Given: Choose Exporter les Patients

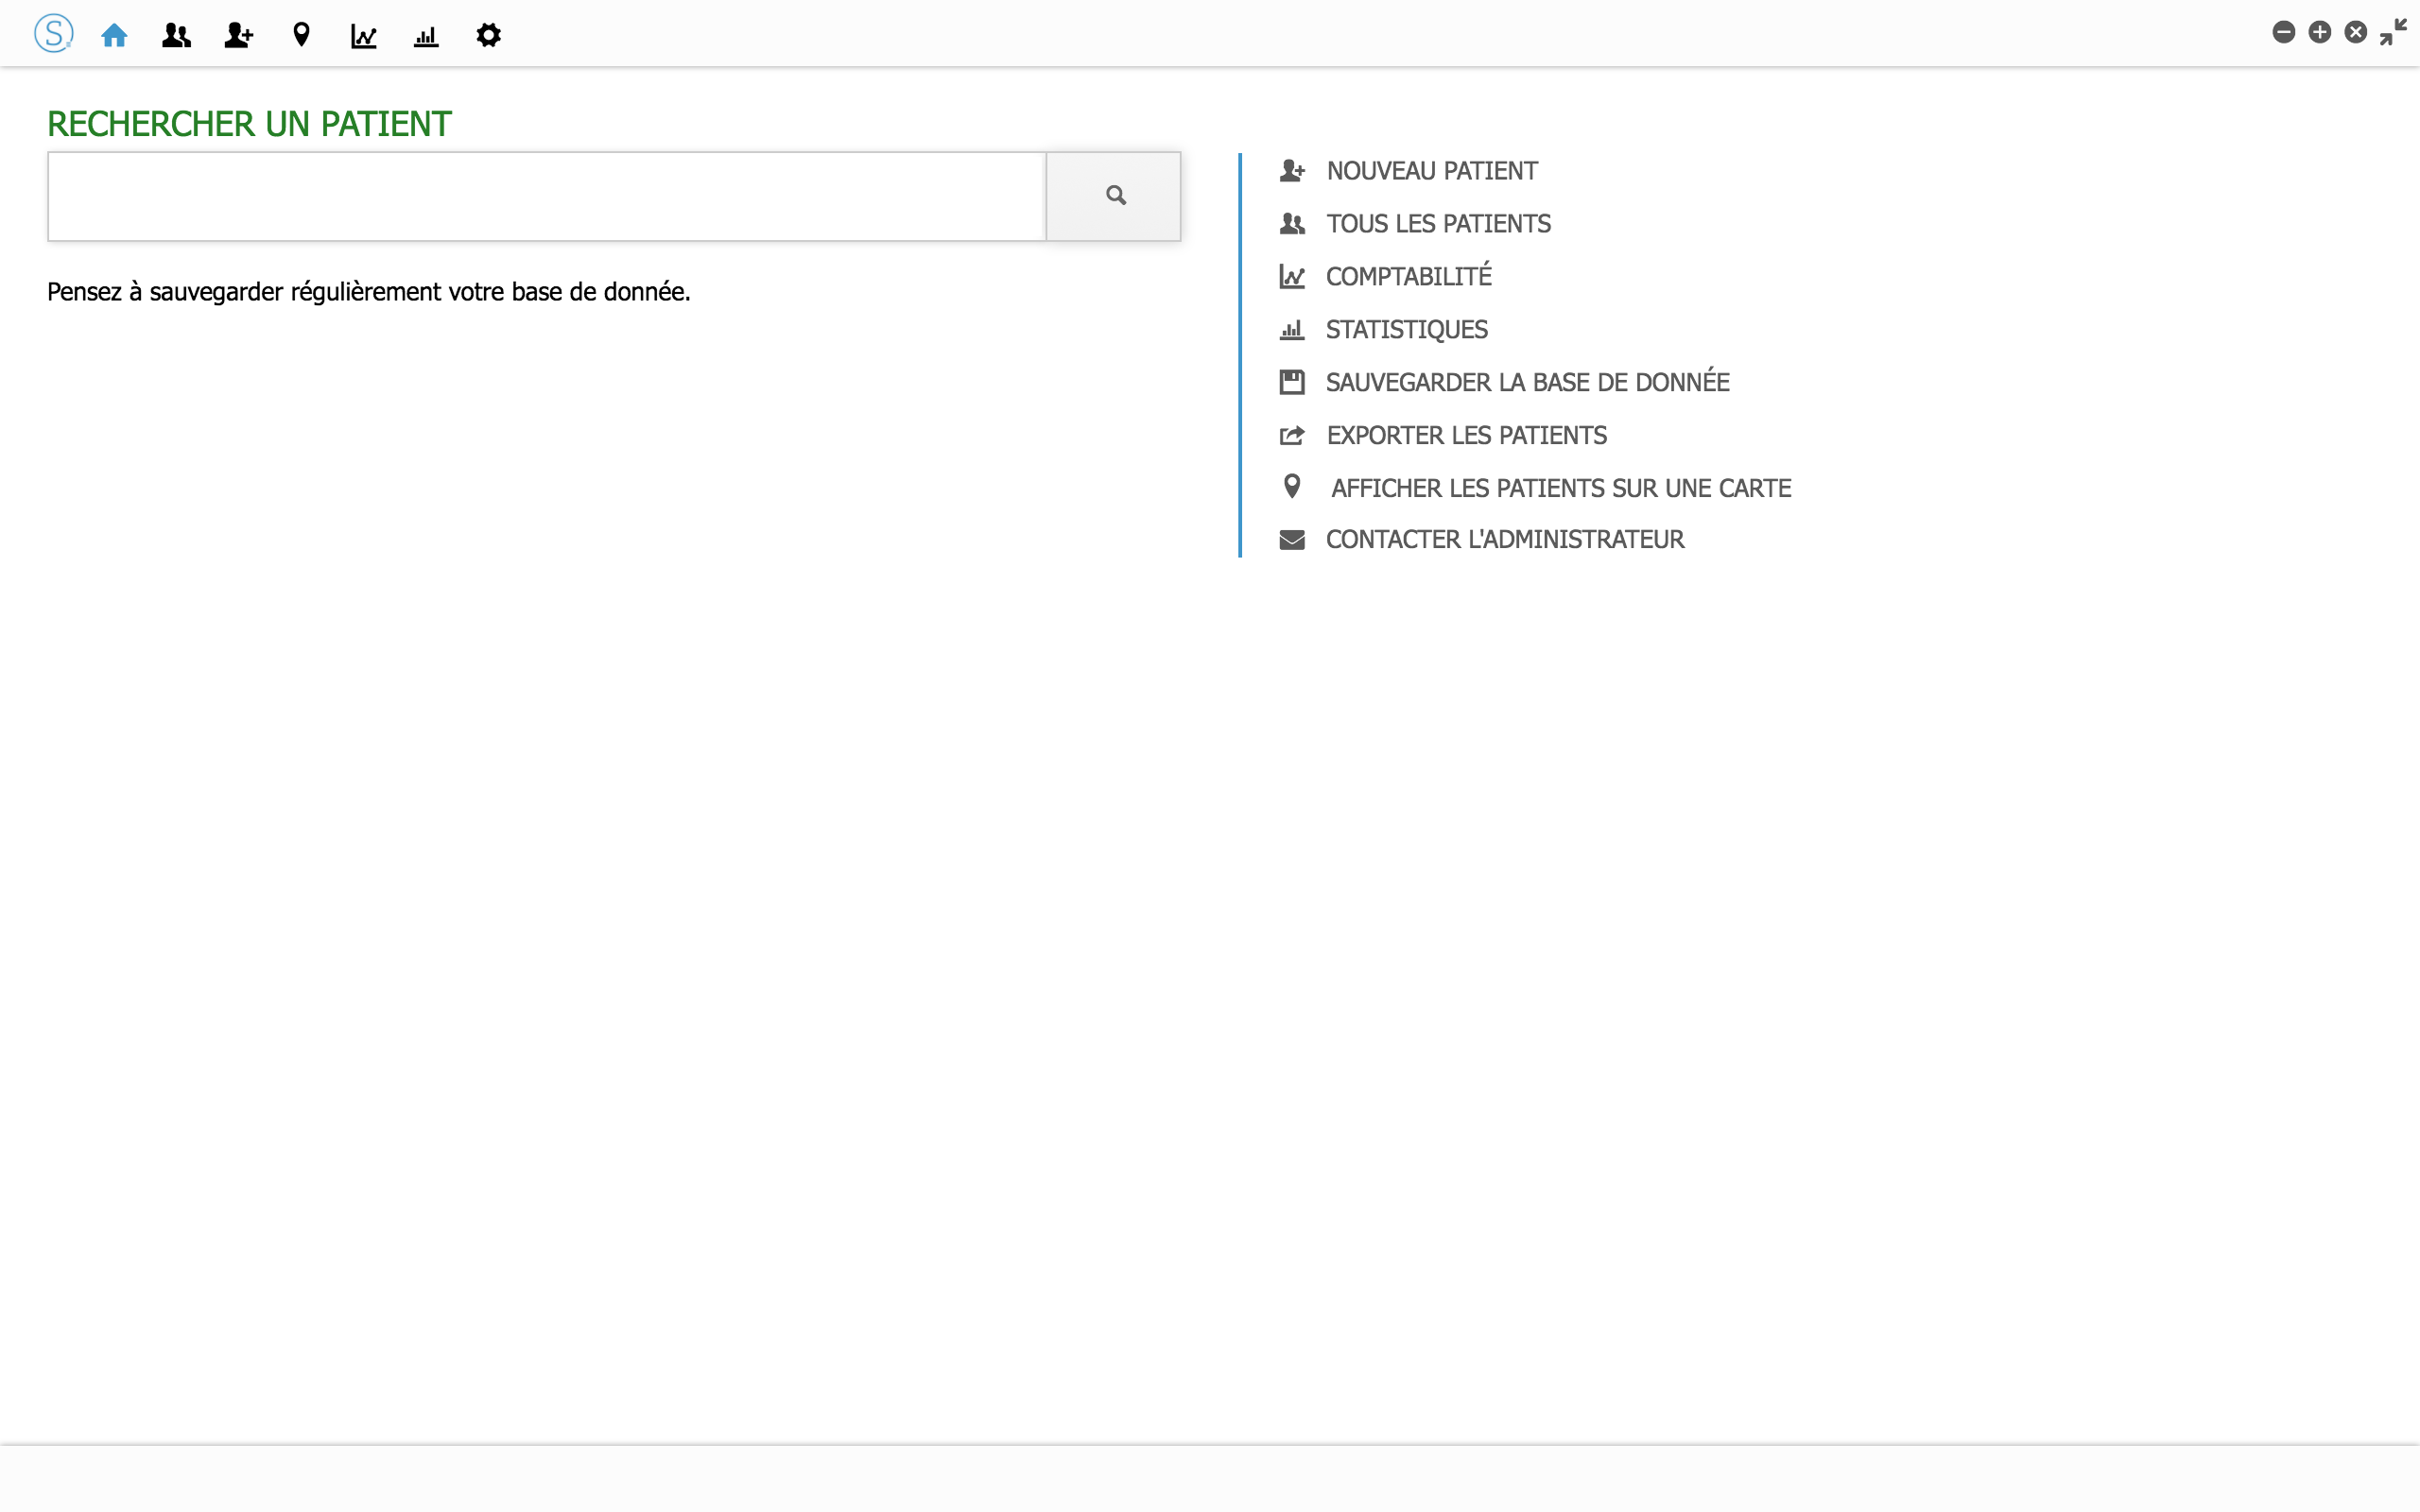Looking at the screenshot, I should pyautogui.click(x=1466, y=436).
